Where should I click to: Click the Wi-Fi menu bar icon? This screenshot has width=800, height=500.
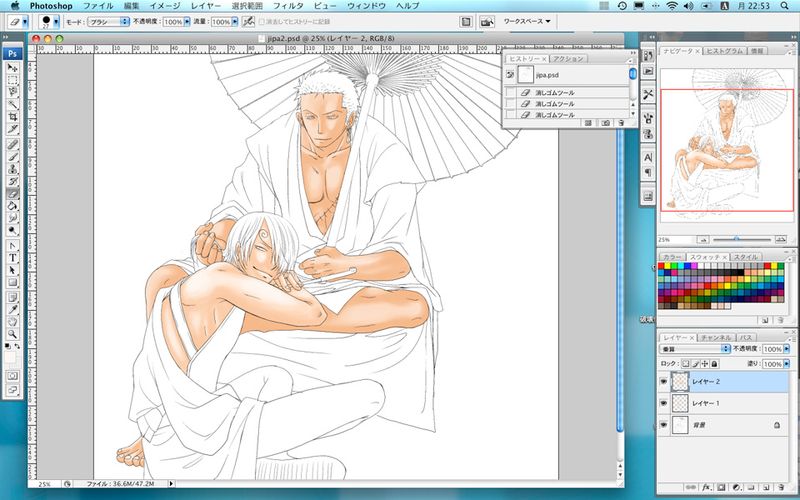[672, 6]
